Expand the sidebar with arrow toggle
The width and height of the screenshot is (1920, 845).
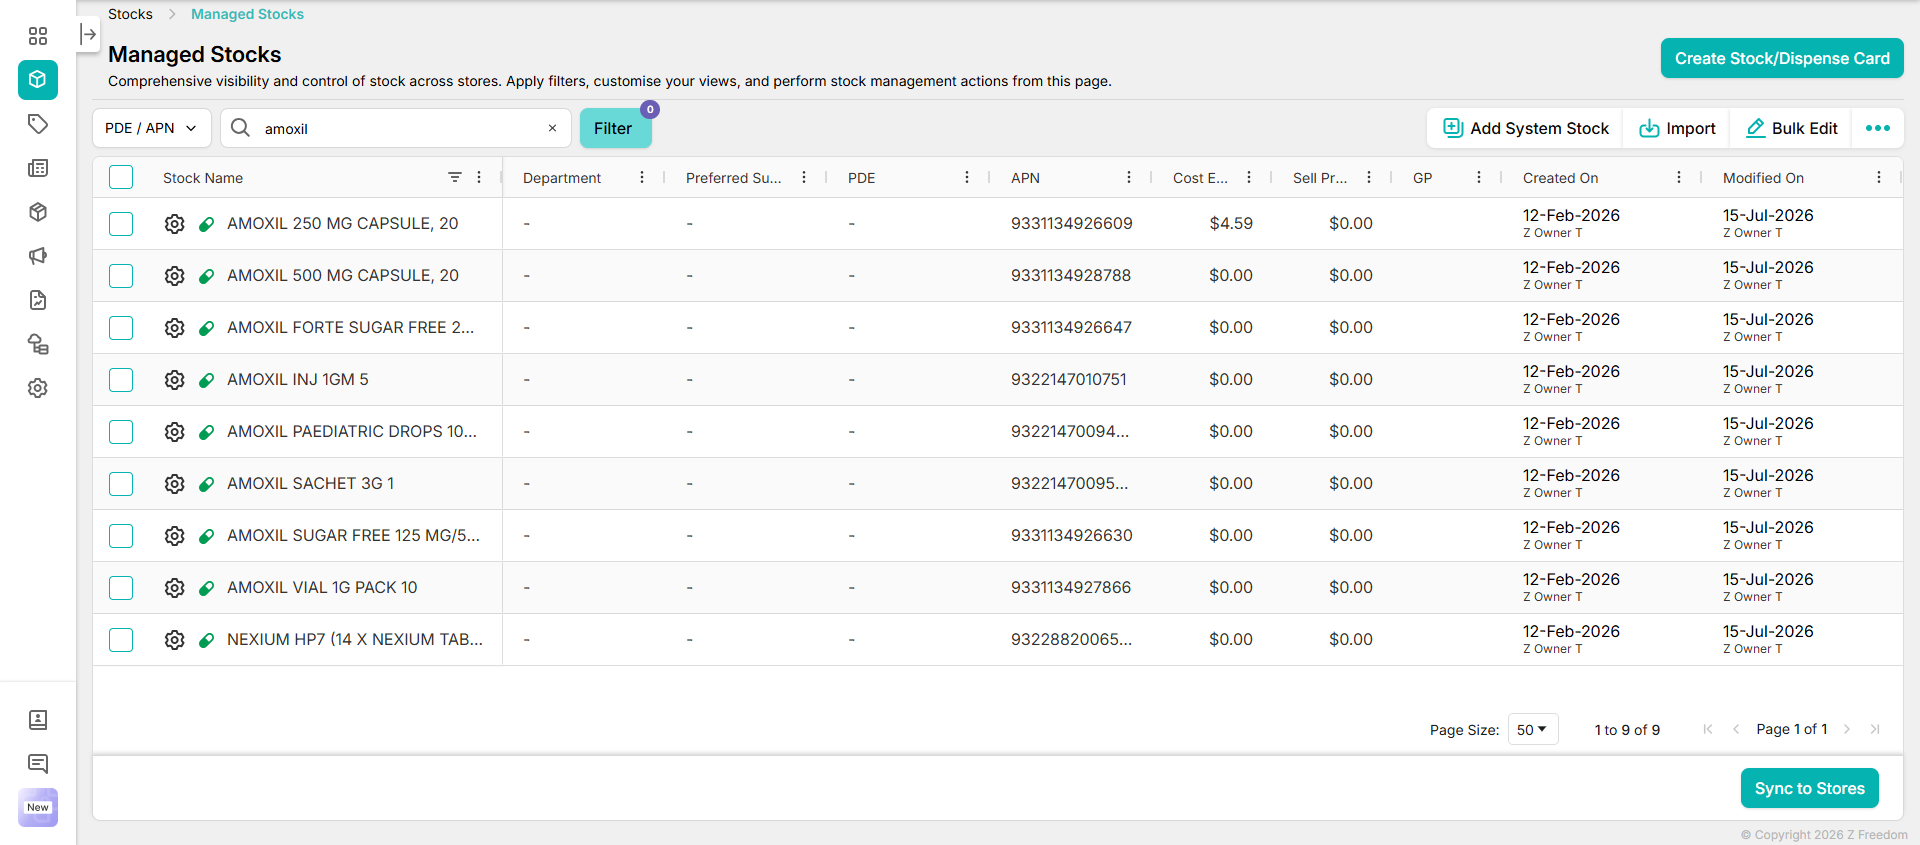point(88,34)
